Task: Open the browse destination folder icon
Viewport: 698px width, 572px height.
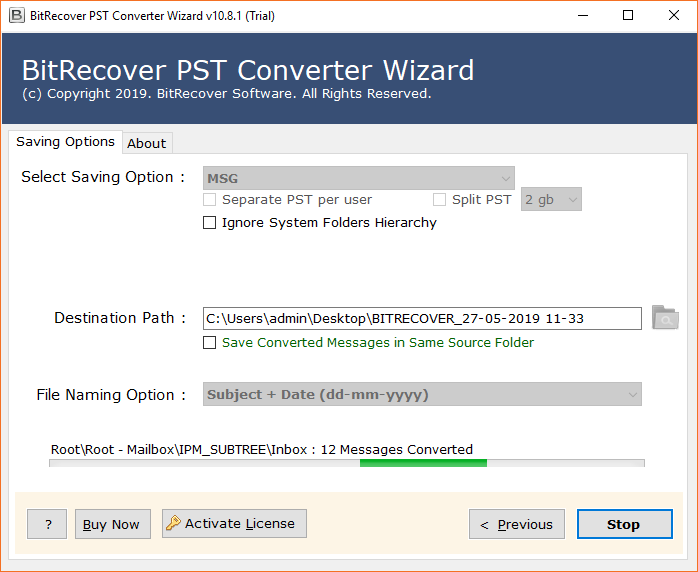Action: click(x=665, y=317)
